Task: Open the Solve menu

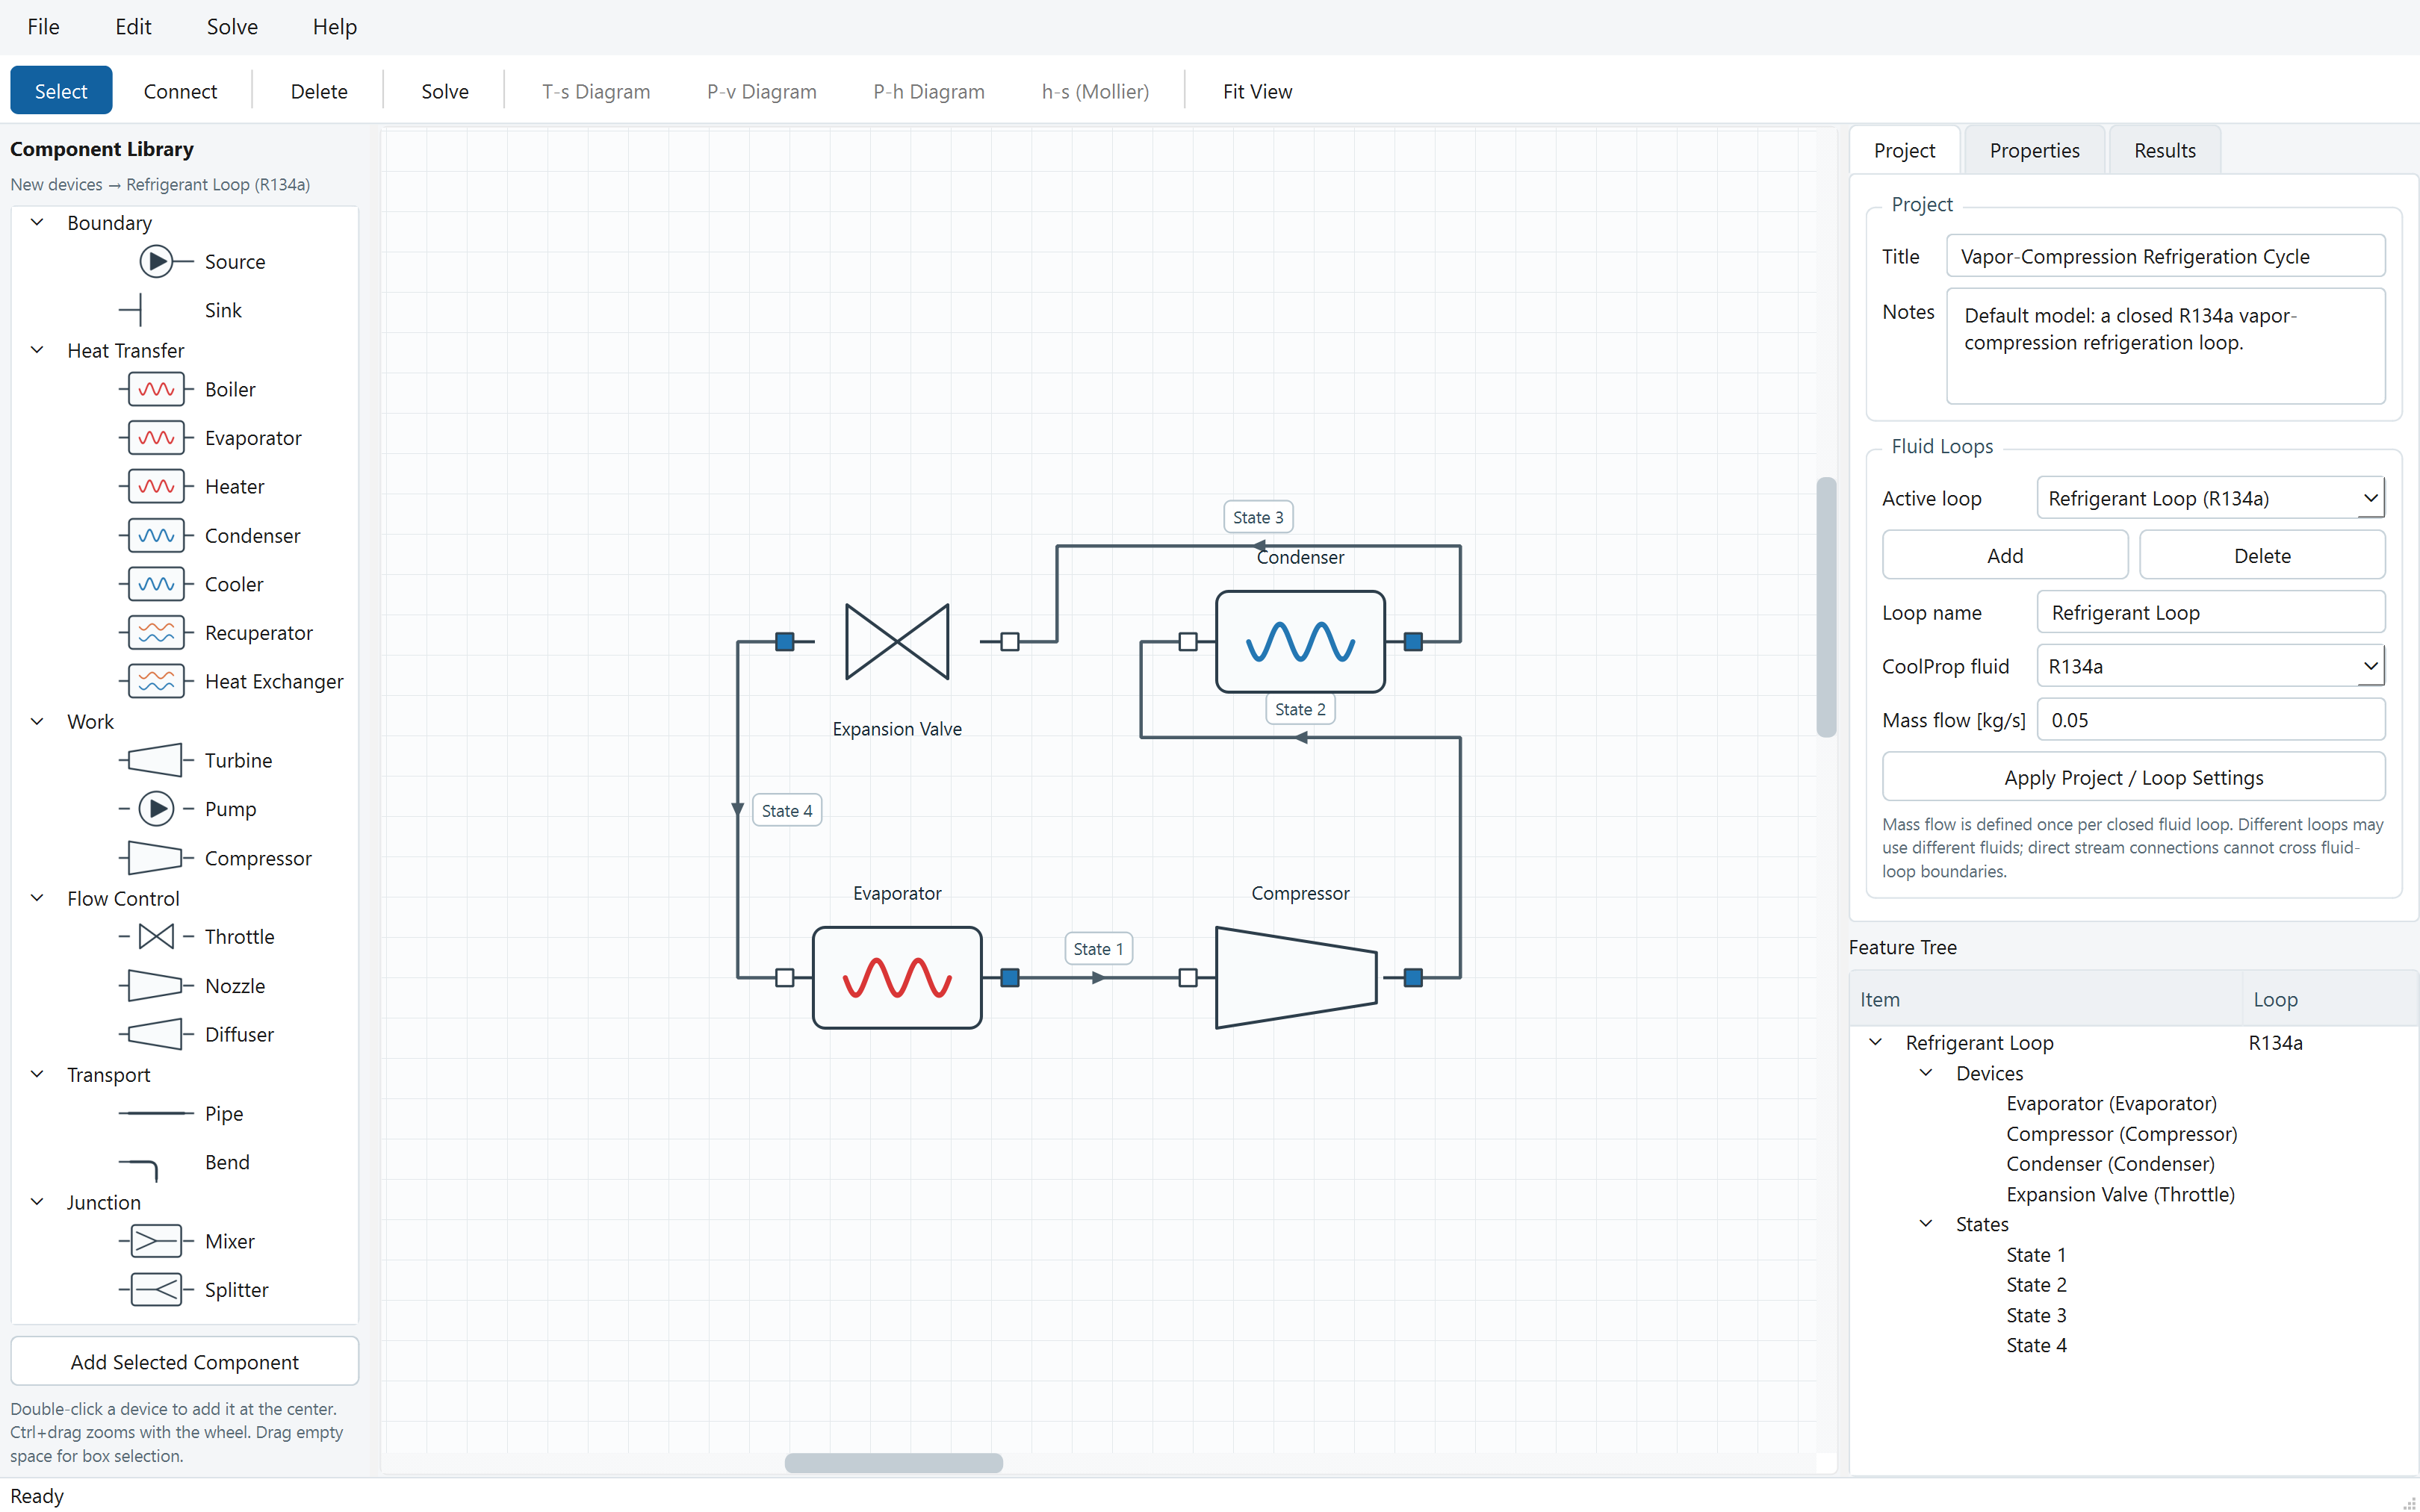Action: click(232, 27)
